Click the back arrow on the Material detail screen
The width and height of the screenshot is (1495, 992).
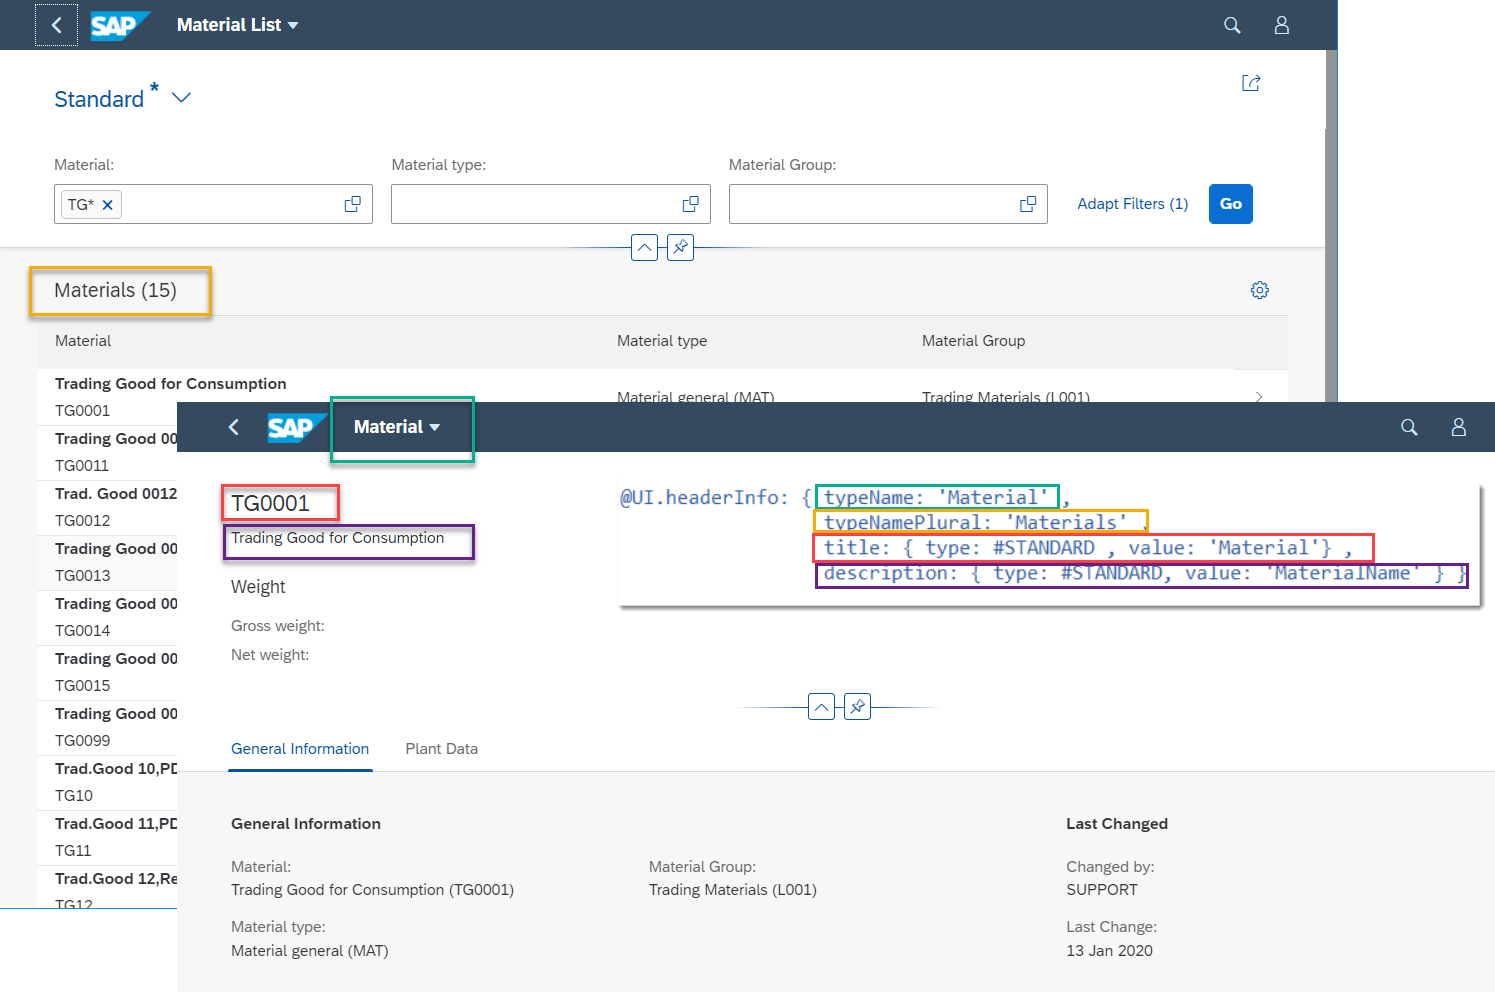(x=233, y=427)
